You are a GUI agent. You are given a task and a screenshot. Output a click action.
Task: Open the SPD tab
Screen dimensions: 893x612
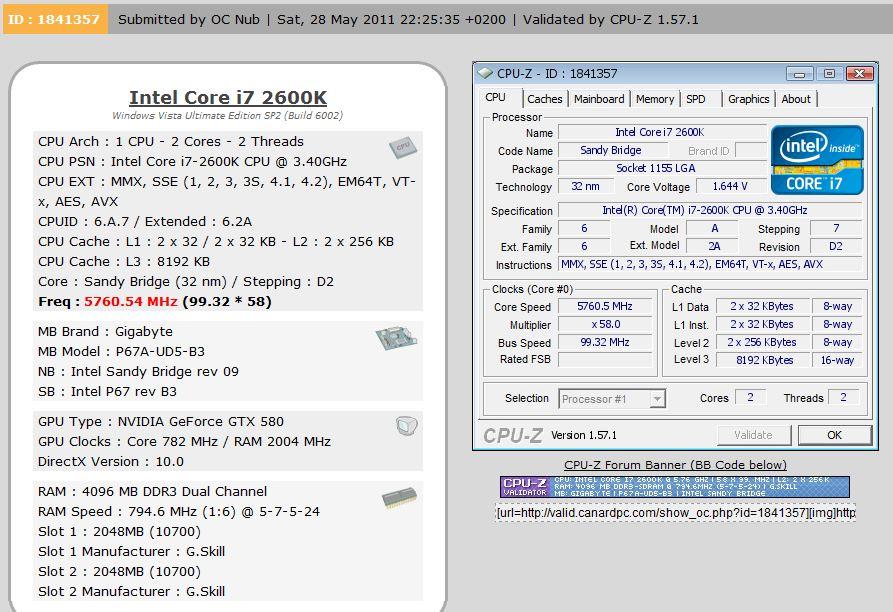pyautogui.click(x=695, y=99)
